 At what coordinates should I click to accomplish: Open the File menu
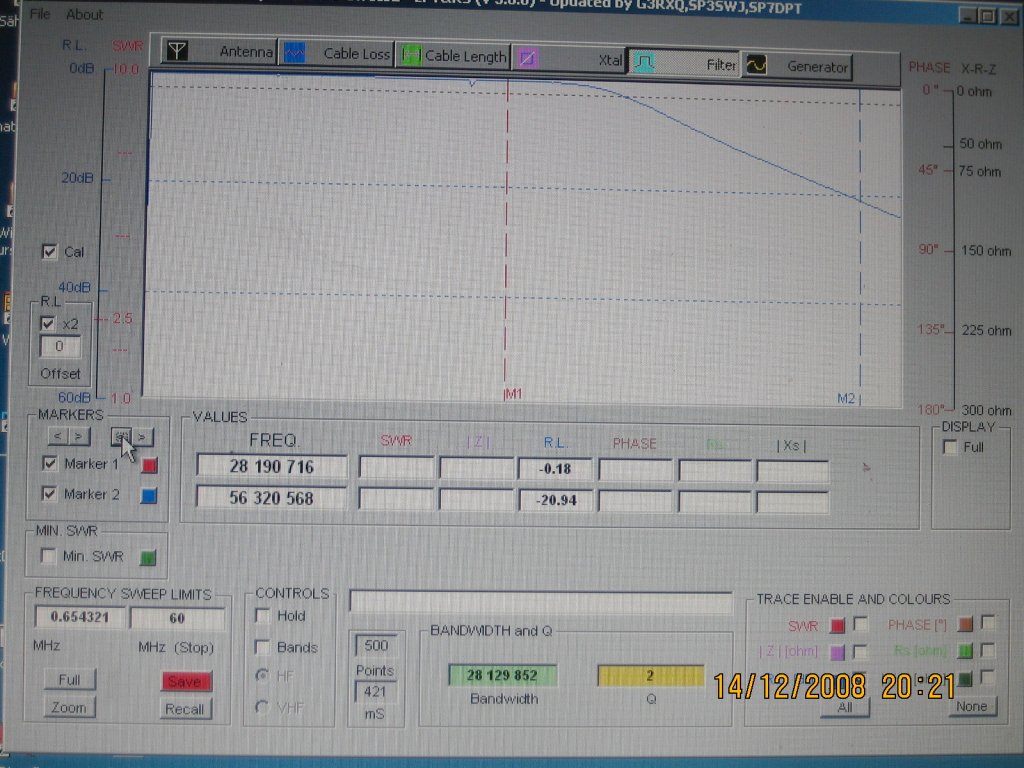coord(40,14)
